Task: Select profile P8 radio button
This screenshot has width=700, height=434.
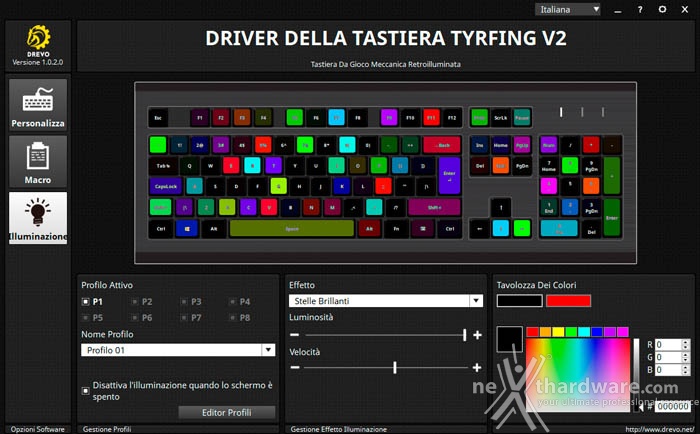Action: tap(232, 318)
